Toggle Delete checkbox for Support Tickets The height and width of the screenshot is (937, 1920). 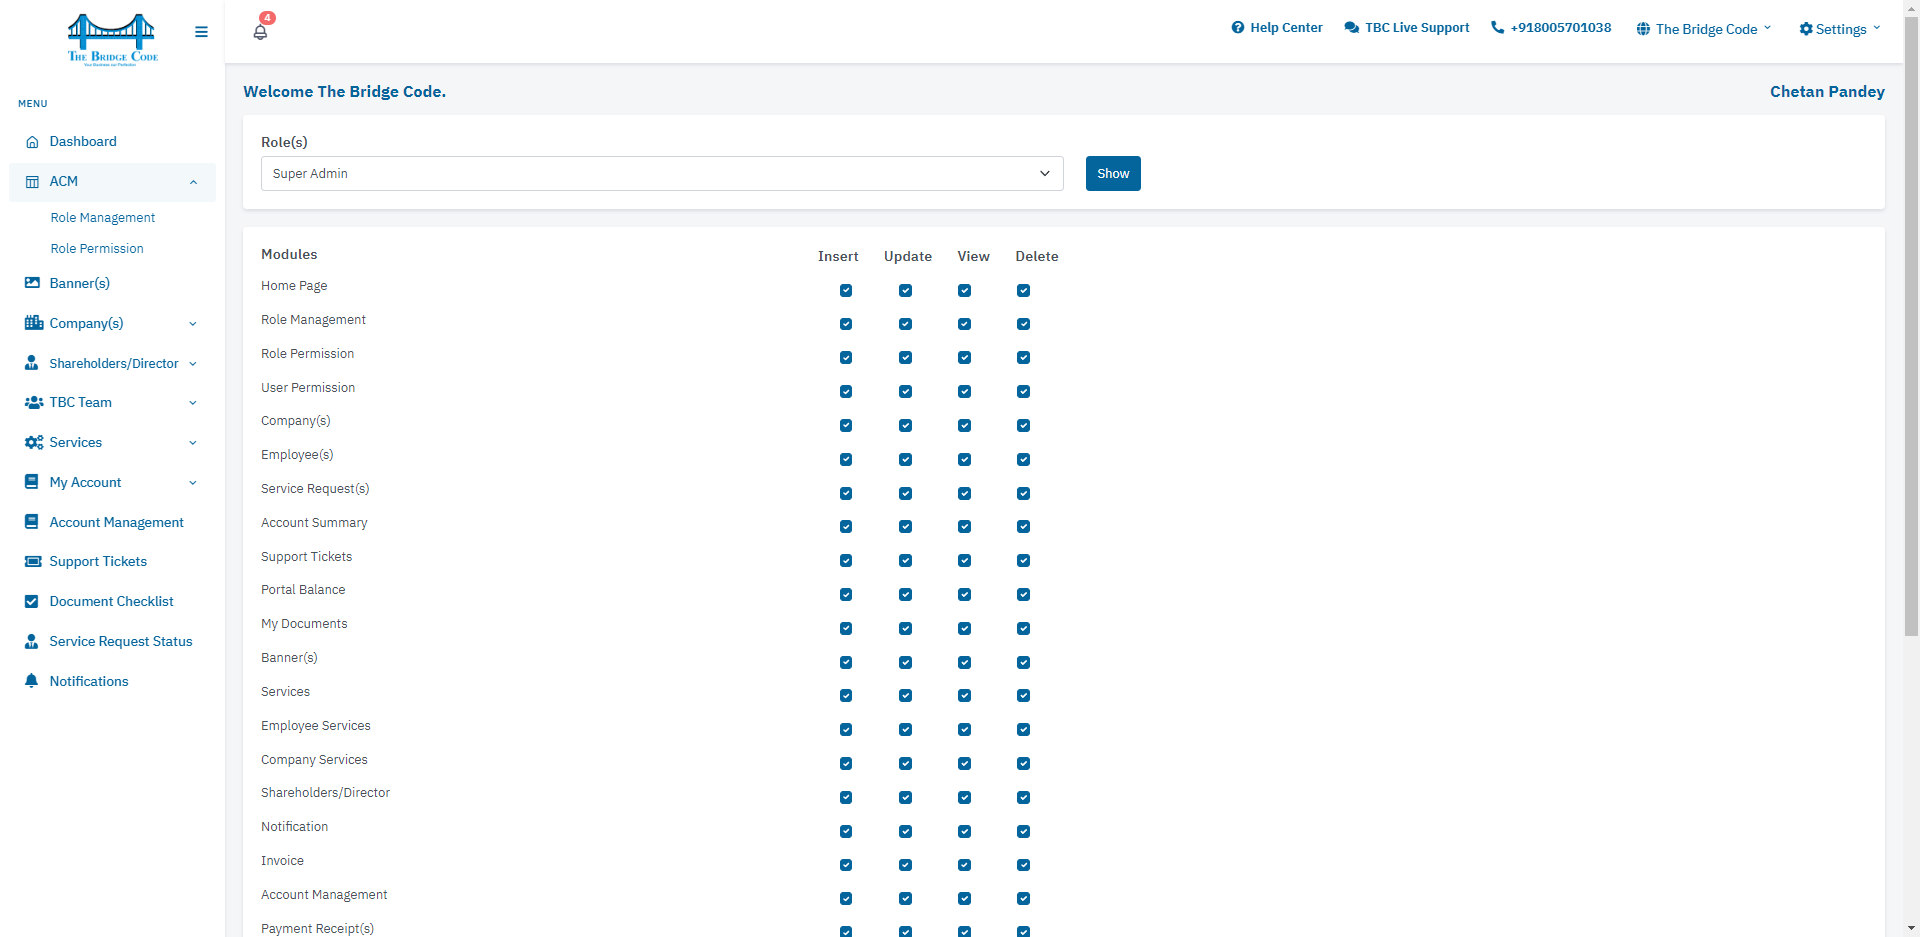click(1023, 561)
